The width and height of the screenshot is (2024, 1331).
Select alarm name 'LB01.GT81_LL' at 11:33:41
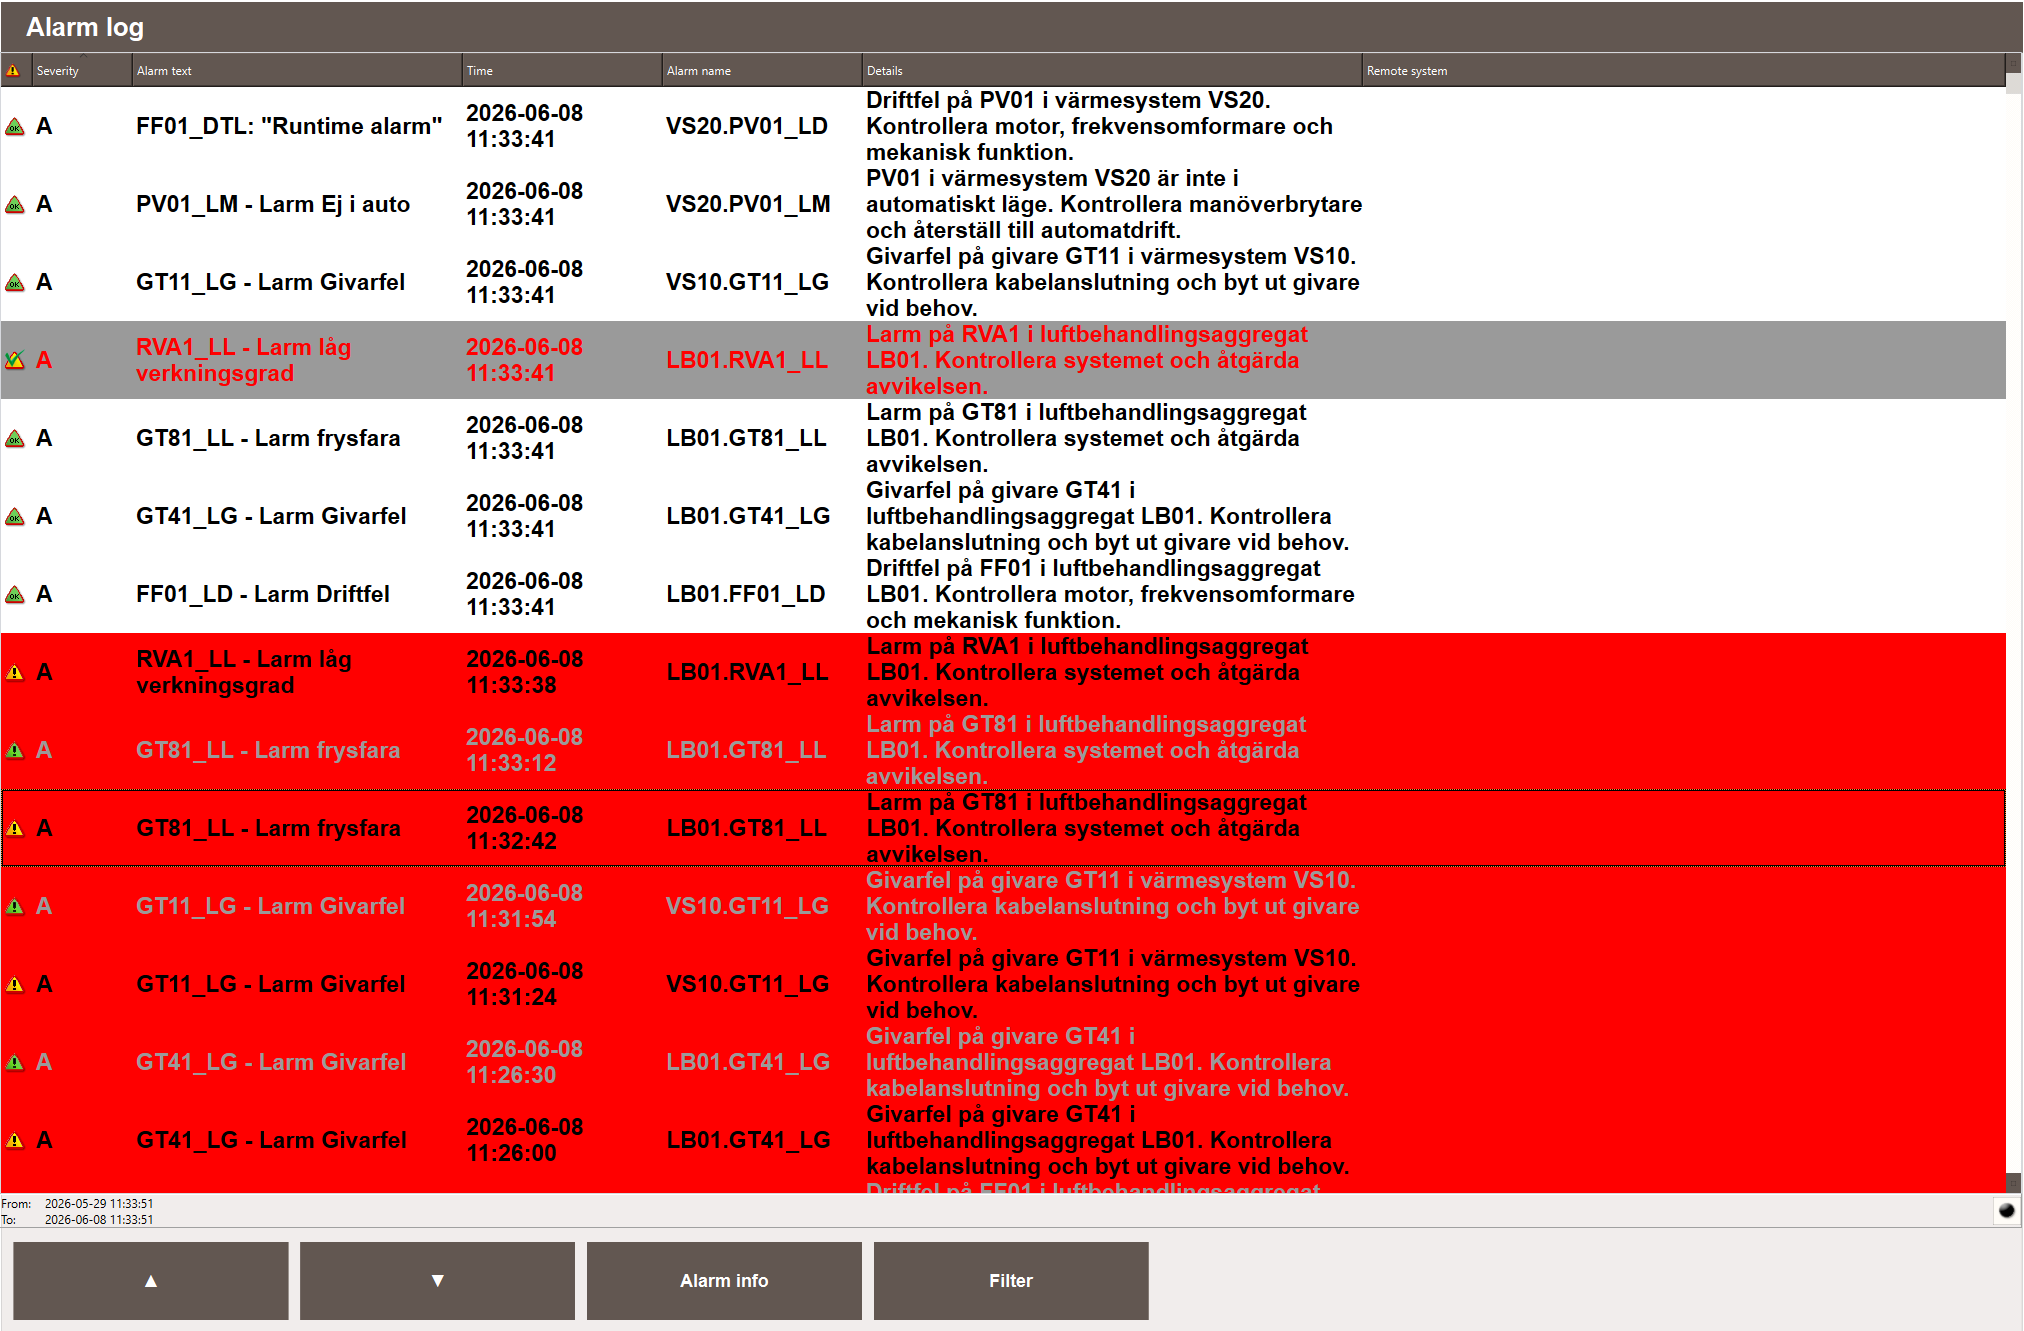pyautogui.click(x=746, y=439)
